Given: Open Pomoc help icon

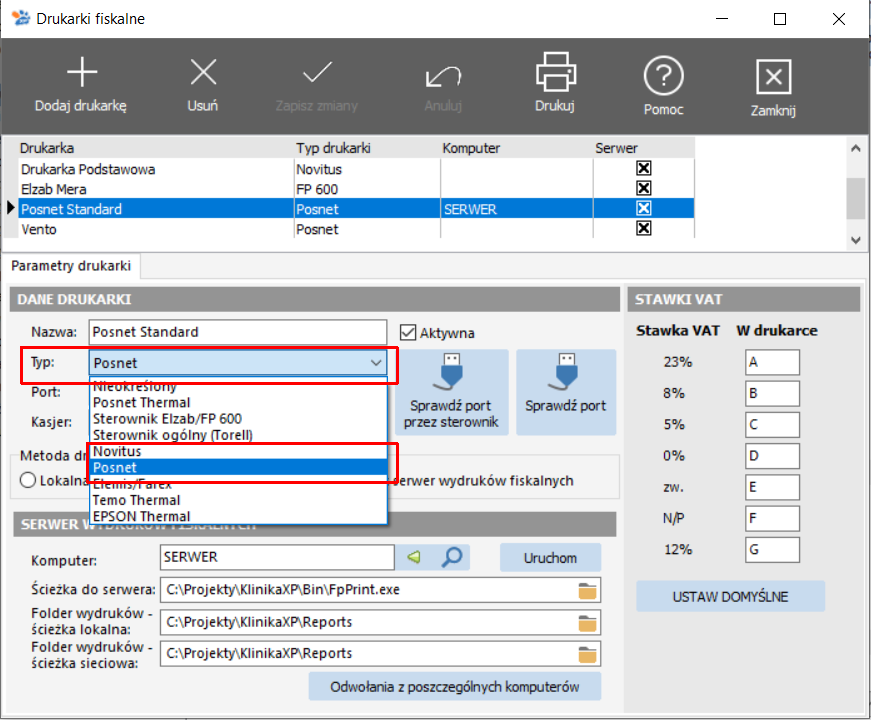Looking at the screenshot, I should tap(664, 76).
